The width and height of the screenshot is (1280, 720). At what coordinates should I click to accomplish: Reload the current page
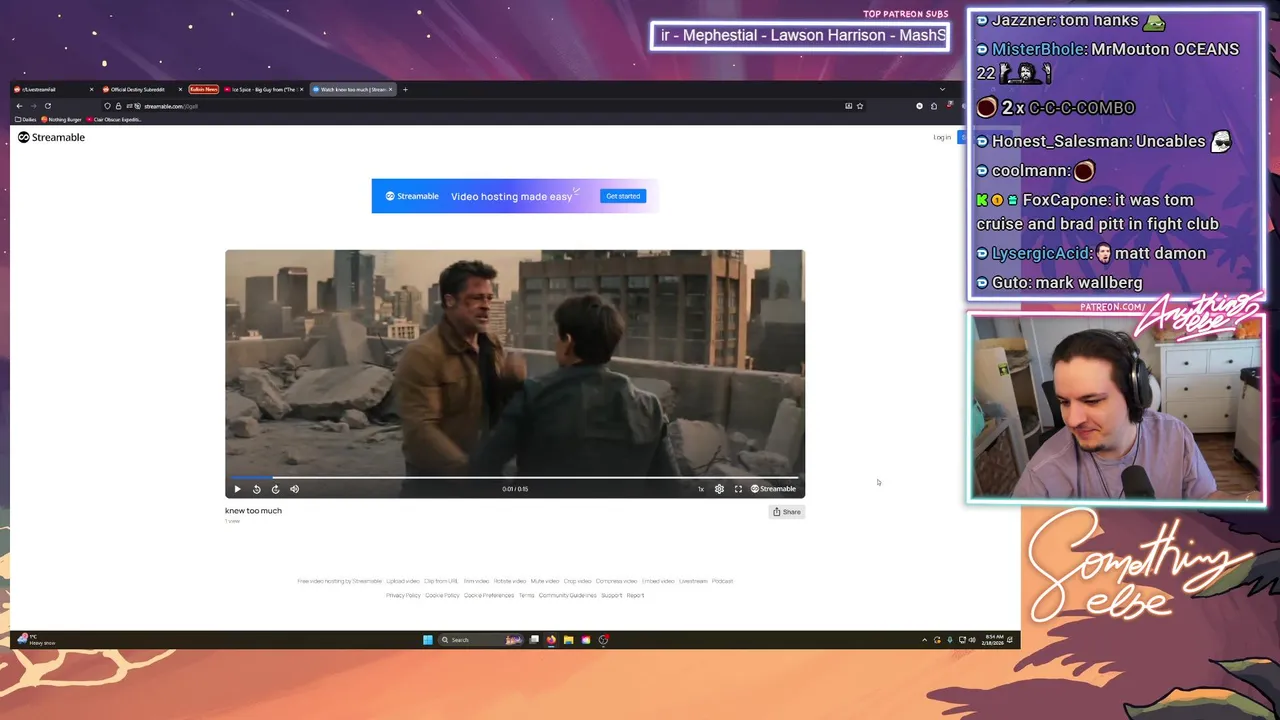pos(47,106)
